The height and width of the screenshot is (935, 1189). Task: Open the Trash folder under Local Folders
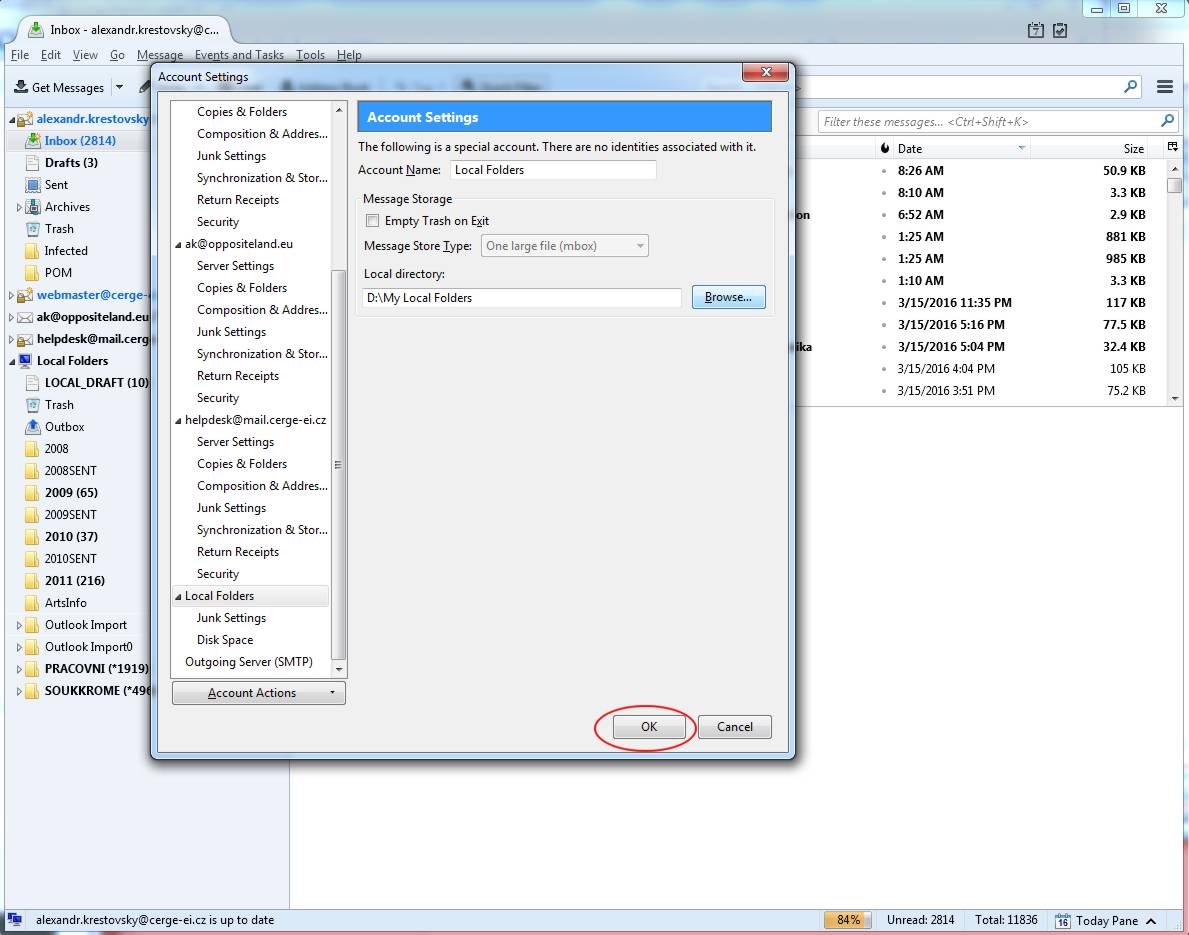point(58,405)
